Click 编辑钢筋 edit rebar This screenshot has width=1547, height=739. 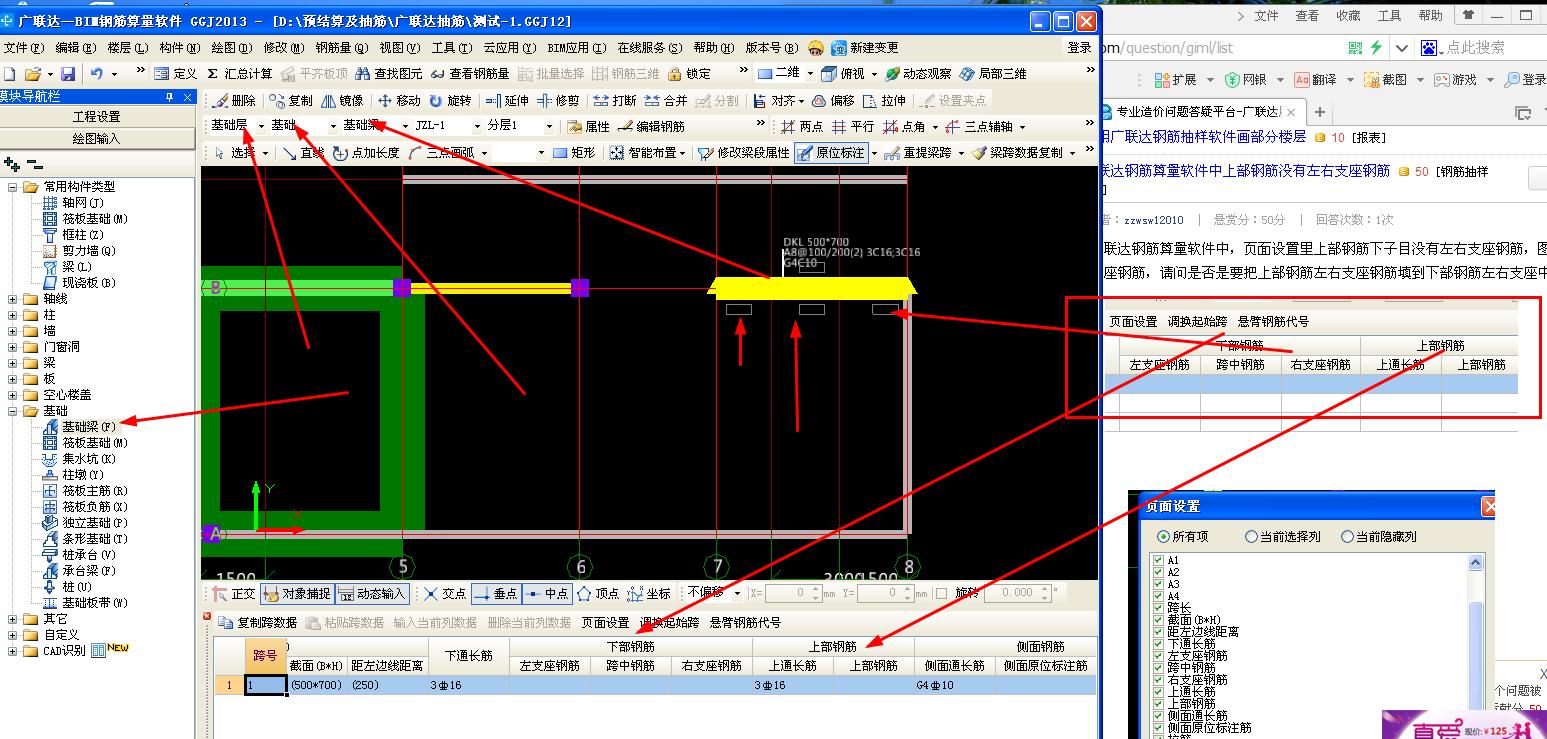651,127
